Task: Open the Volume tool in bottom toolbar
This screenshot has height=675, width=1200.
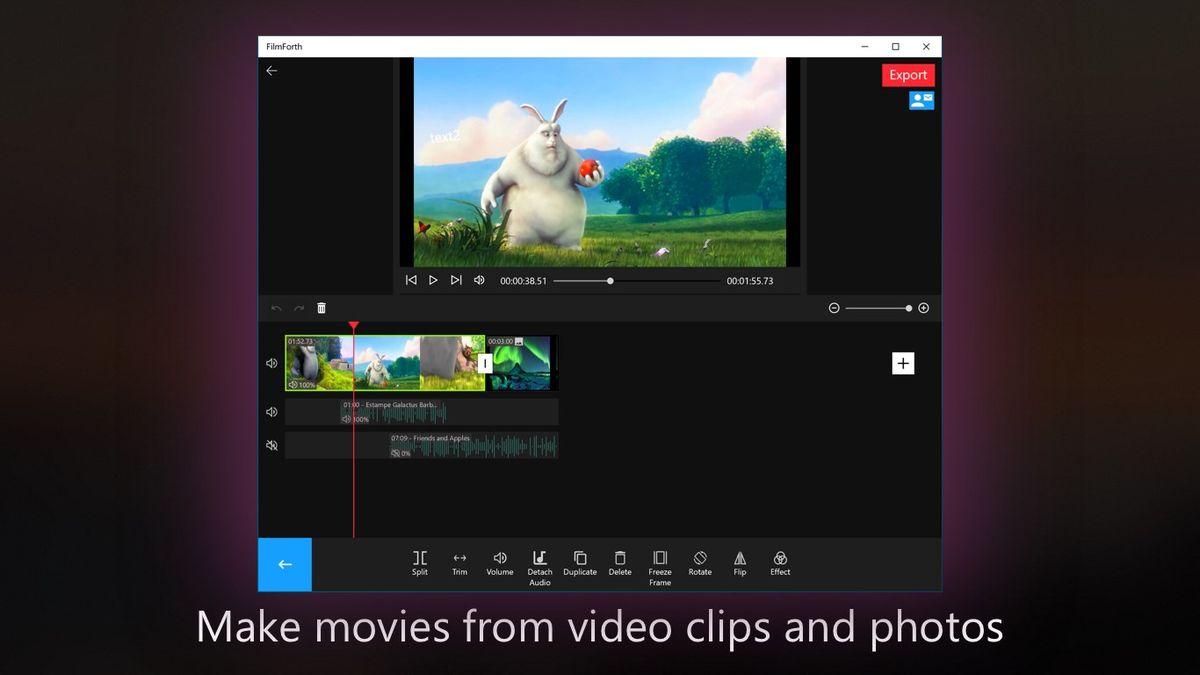Action: [500, 563]
